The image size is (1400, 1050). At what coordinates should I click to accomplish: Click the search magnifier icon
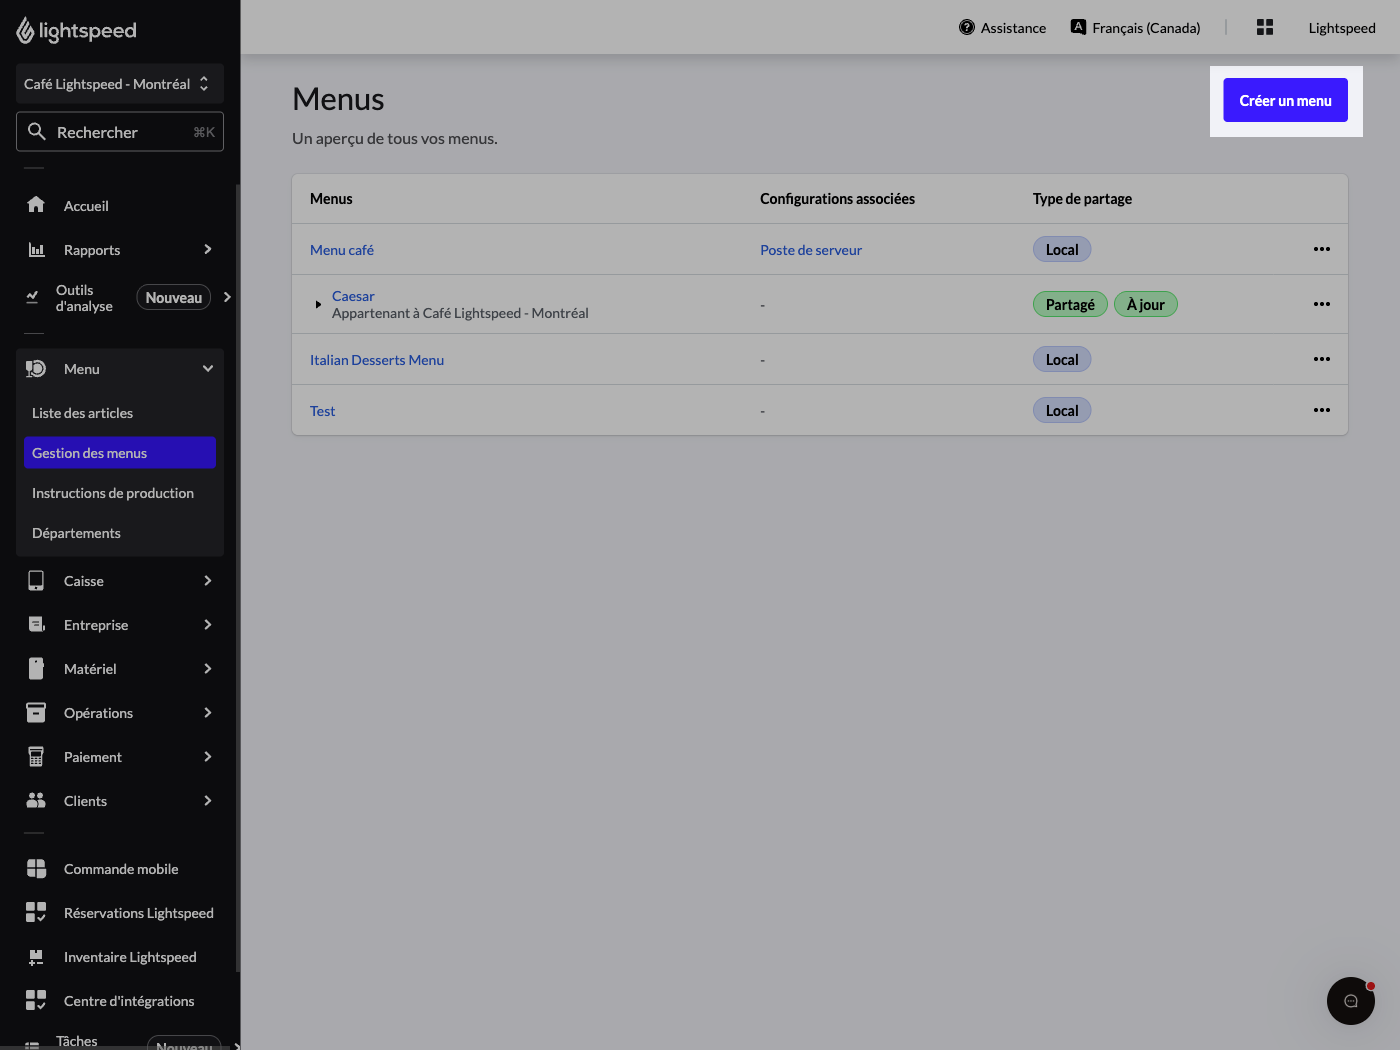[x=37, y=132]
